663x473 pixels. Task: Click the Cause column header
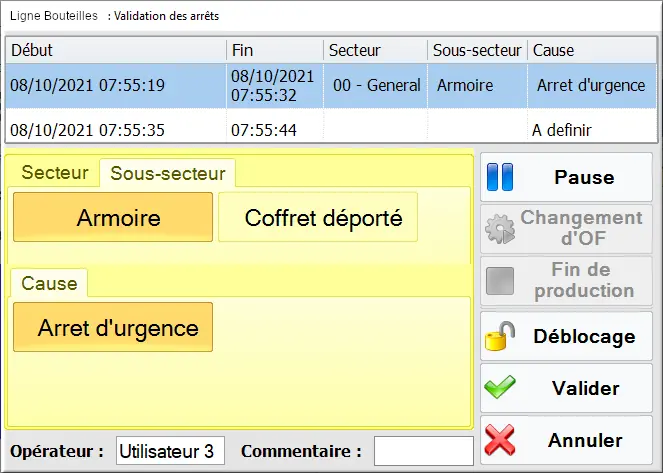(592, 50)
